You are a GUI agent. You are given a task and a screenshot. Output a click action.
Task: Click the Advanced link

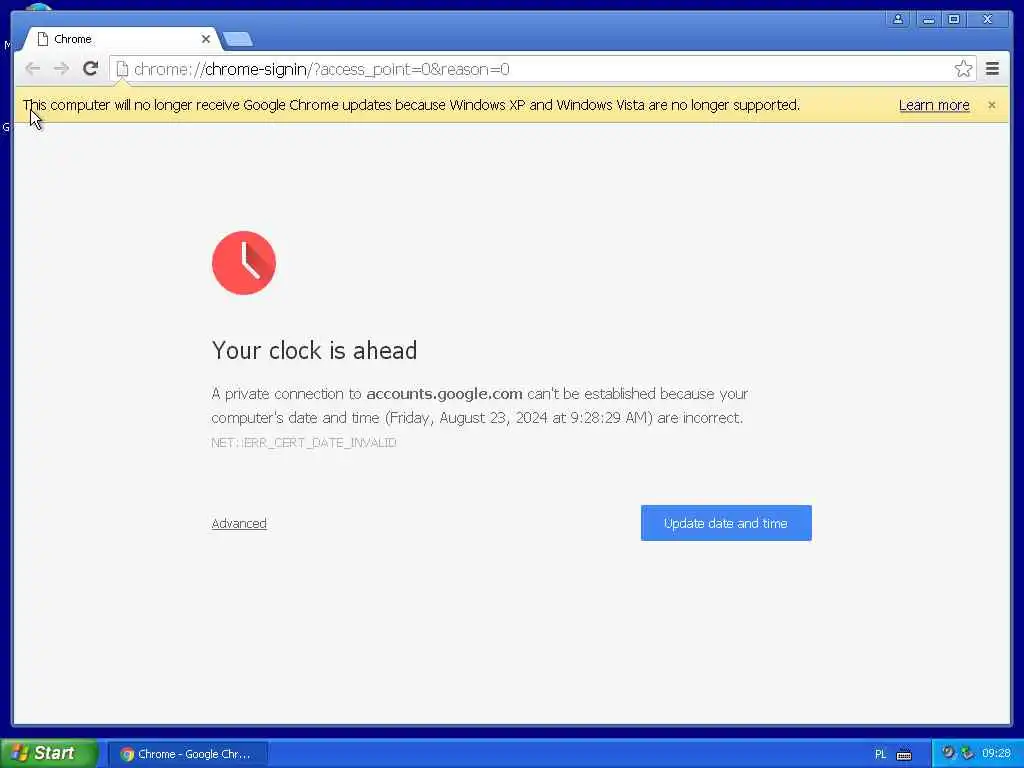click(239, 523)
